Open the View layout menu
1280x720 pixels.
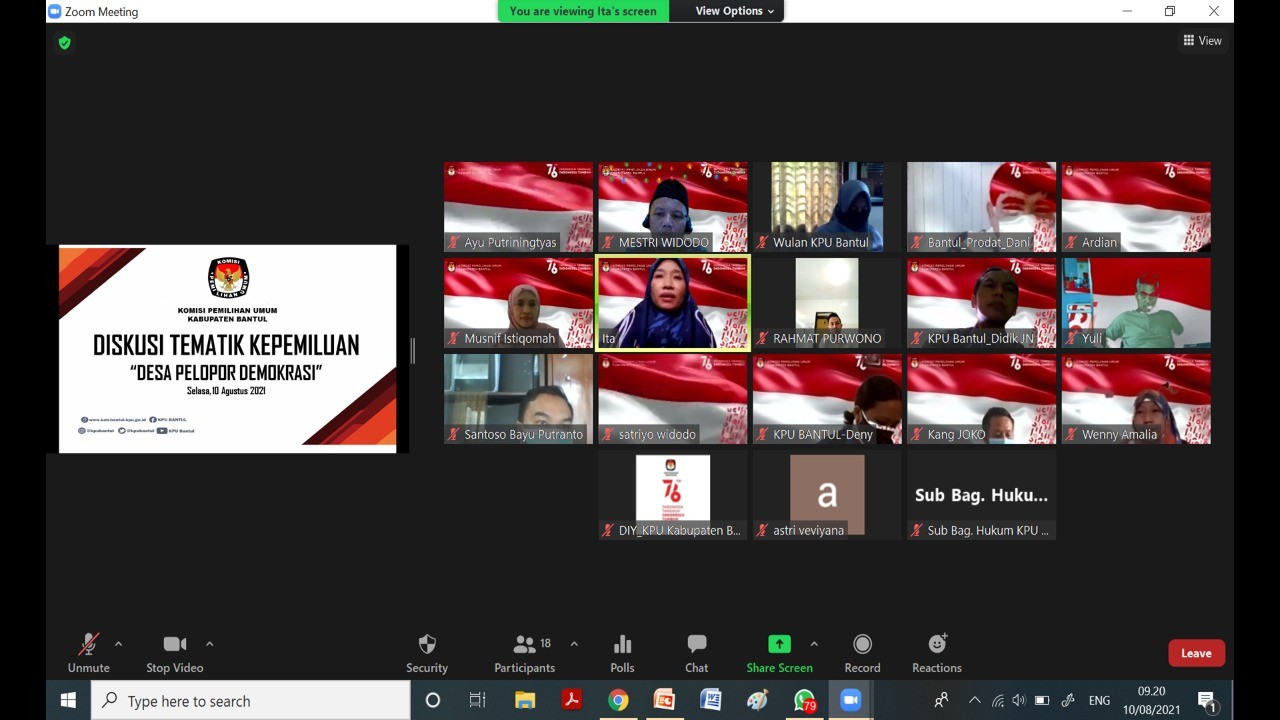[1202, 41]
